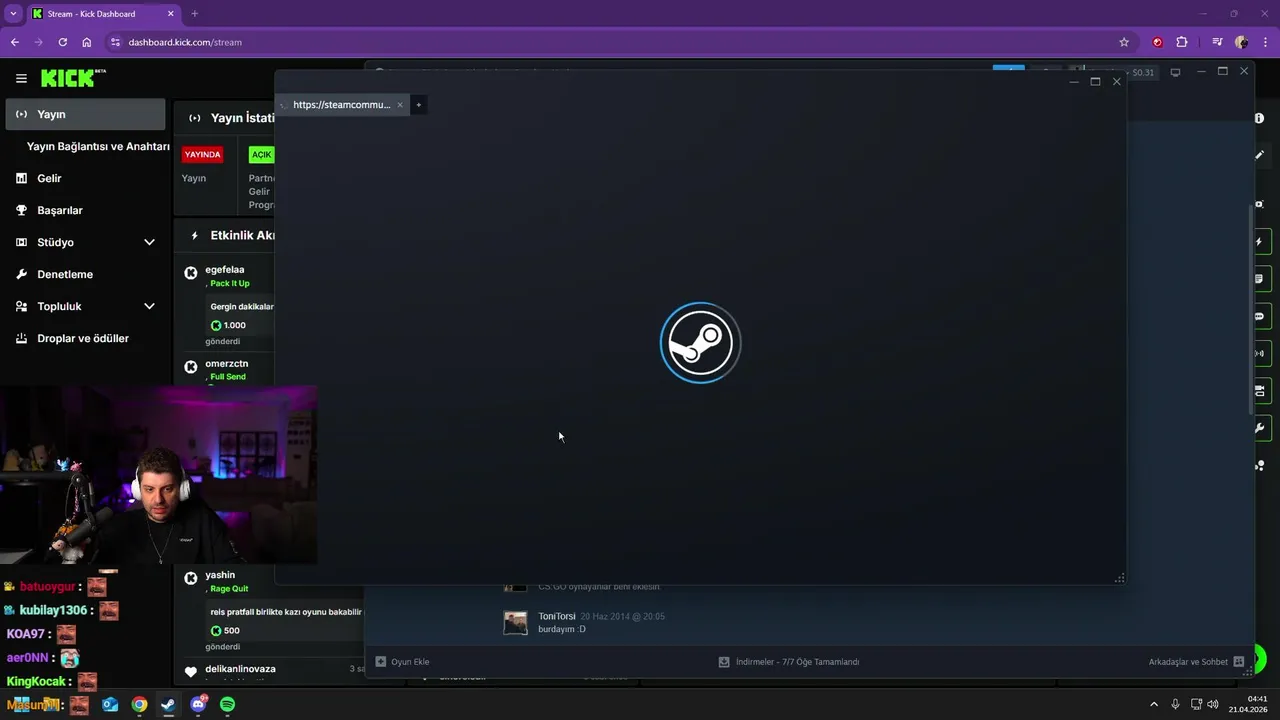This screenshot has height=720, width=1280.
Task: Click delikanlinovaza in the activity feed
Action: tap(240, 669)
